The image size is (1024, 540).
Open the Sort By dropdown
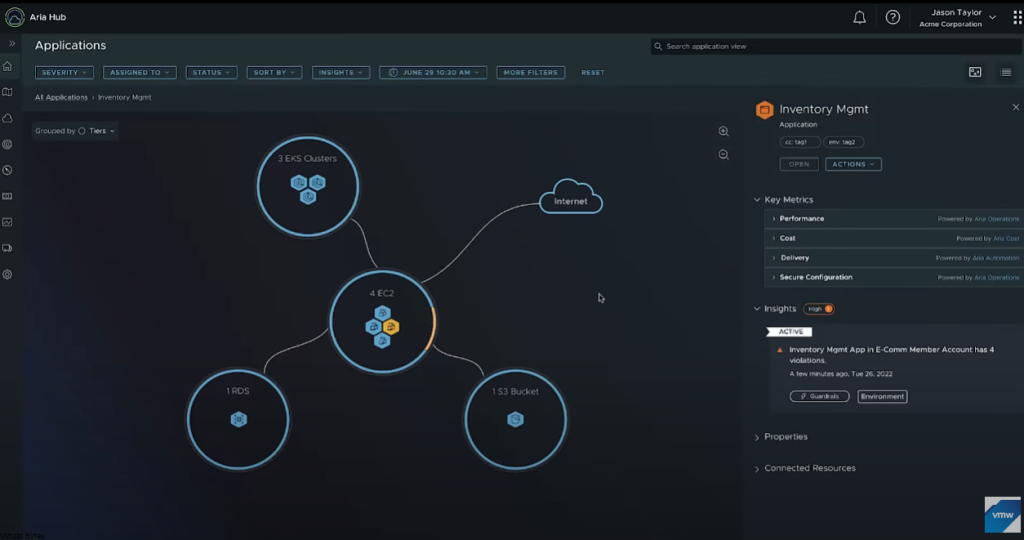click(x=274, y=72)
